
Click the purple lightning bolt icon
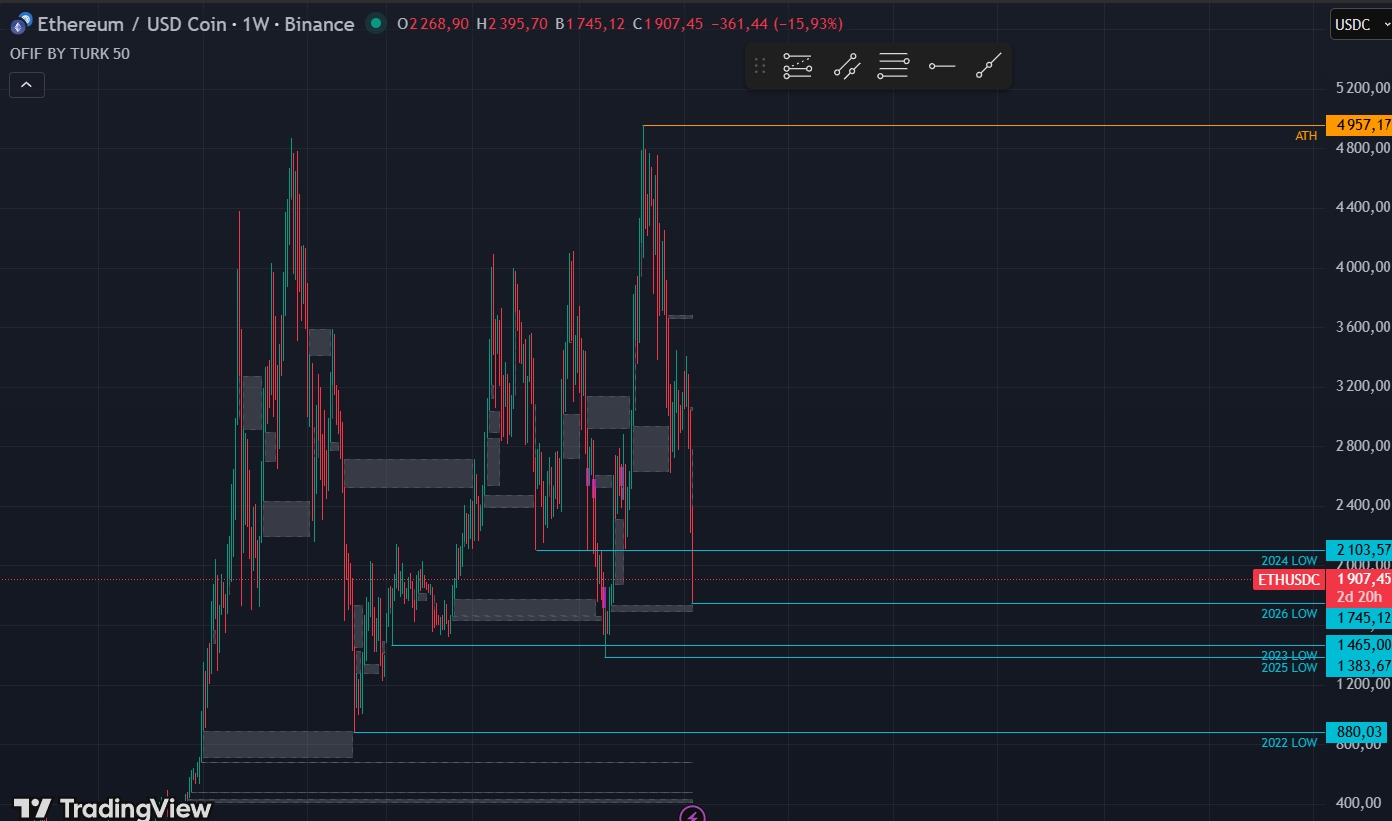[692, 815]
